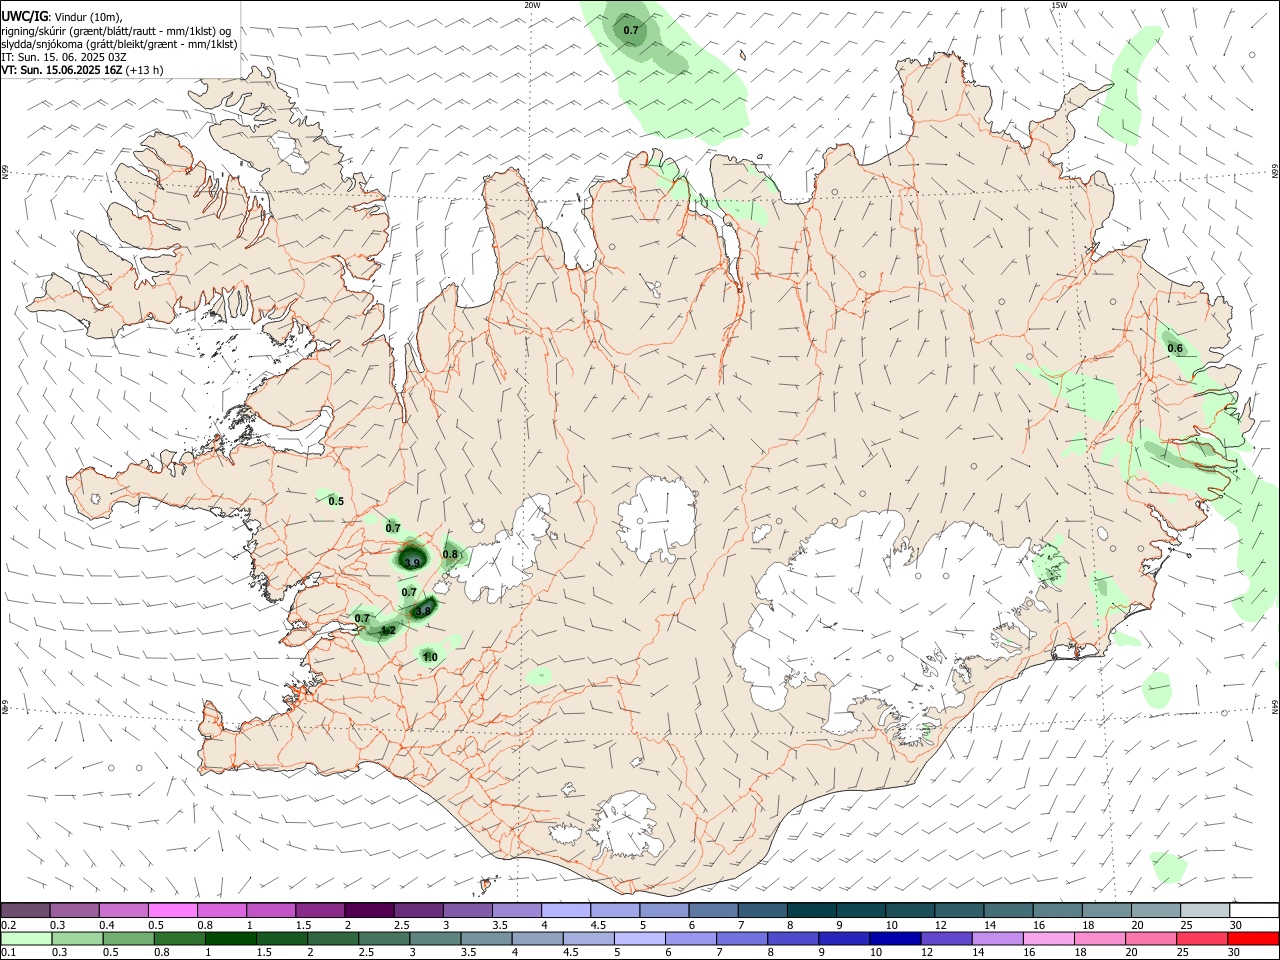Pick the red 30 mm rain swatch
The width and height of the screenshot is (1280, 960).
1253,939
